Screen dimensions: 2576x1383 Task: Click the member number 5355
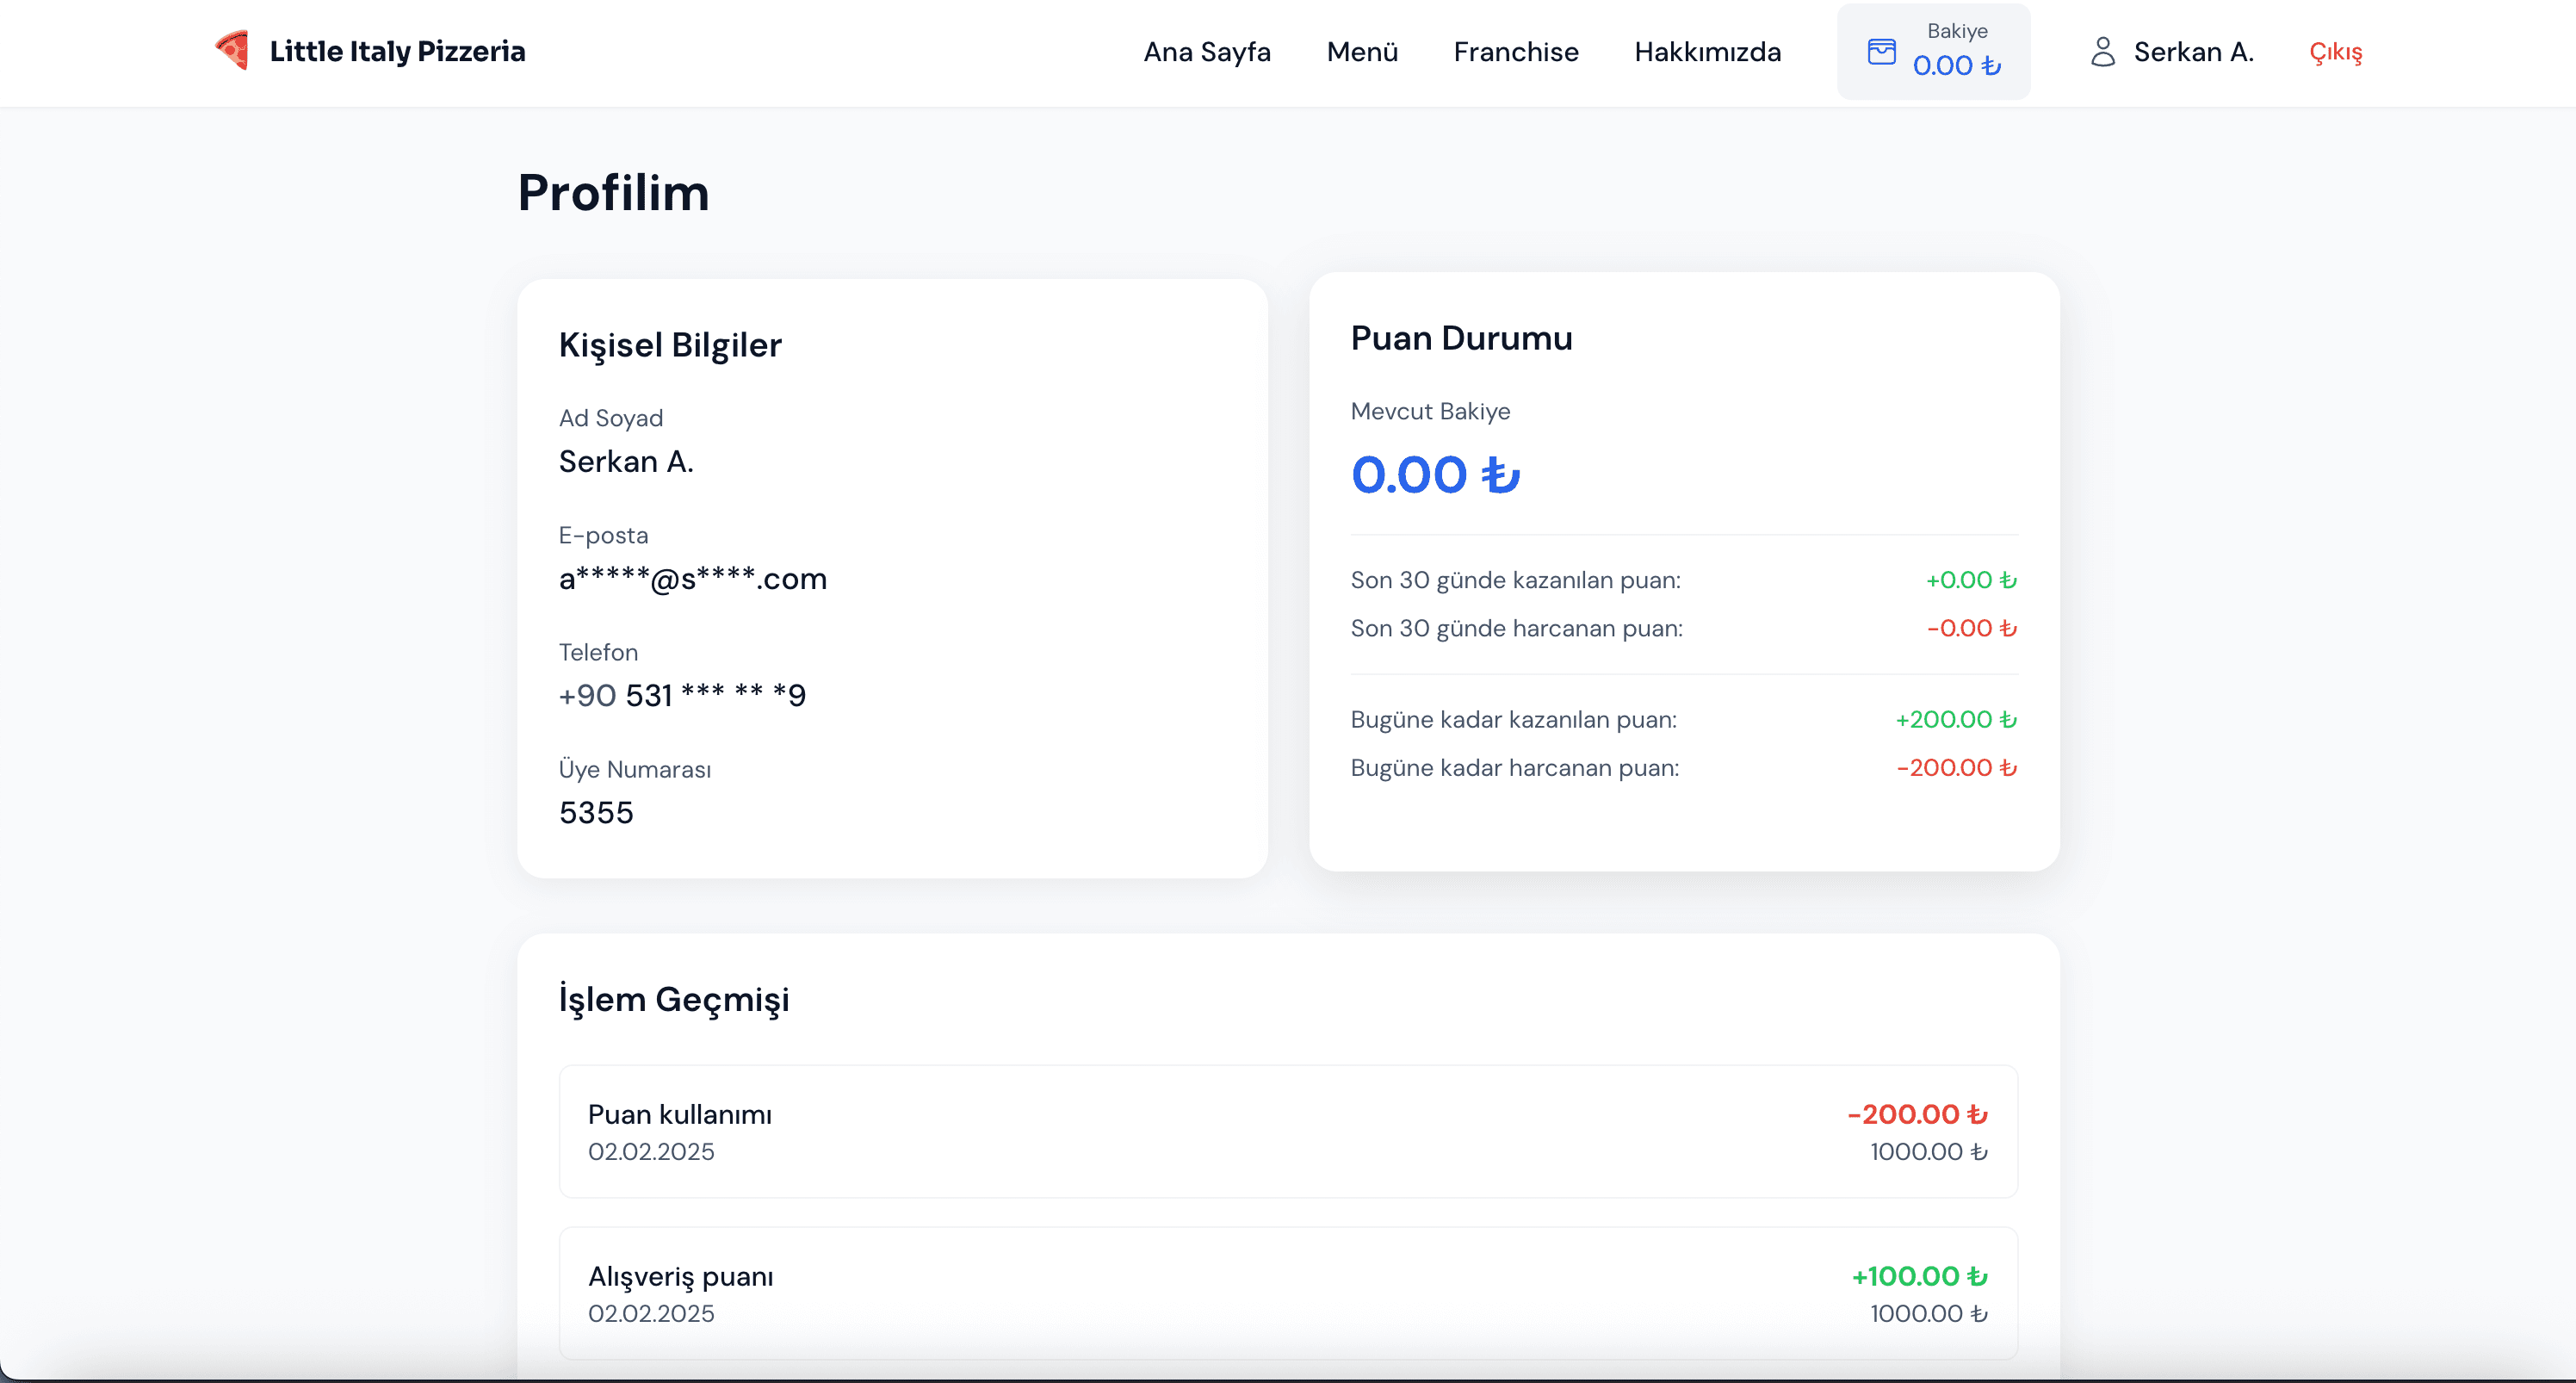(596, 812)
